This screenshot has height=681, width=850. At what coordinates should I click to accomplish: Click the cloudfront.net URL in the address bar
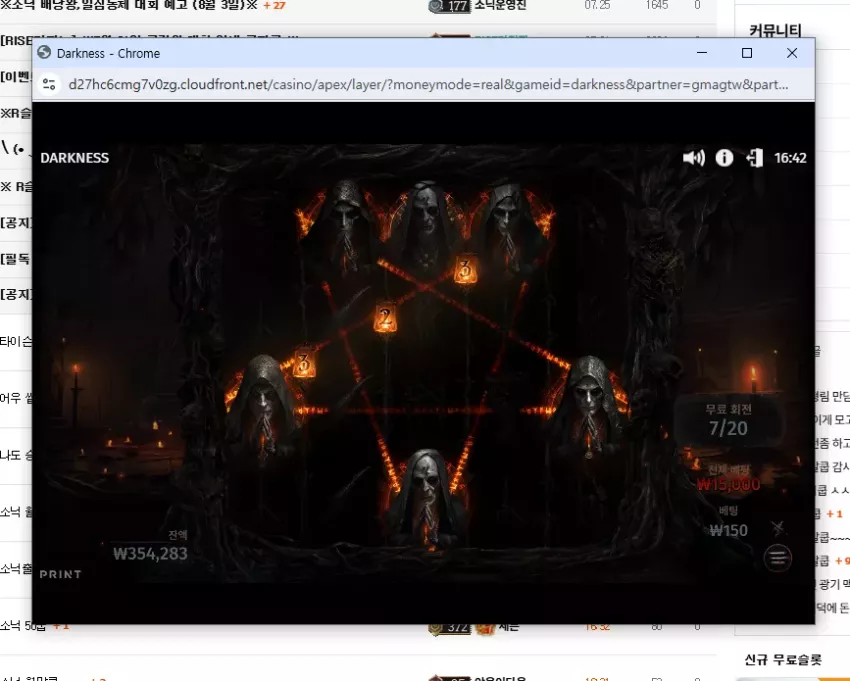click(x=428, y=85)
